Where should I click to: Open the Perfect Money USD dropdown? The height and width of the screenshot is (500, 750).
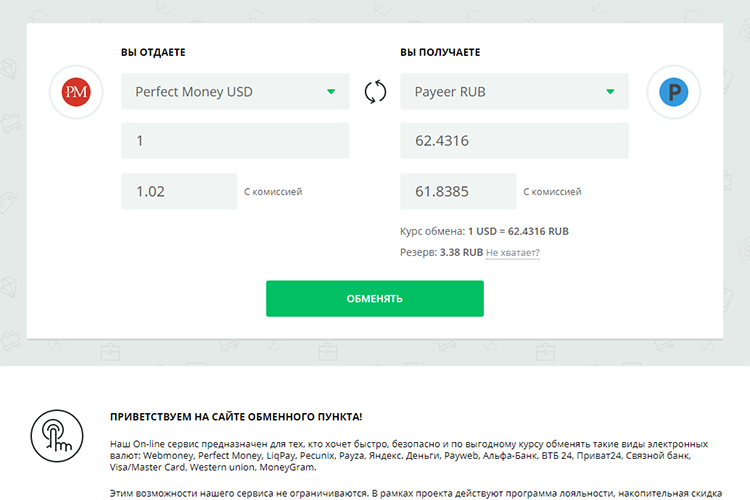(235, 92)
